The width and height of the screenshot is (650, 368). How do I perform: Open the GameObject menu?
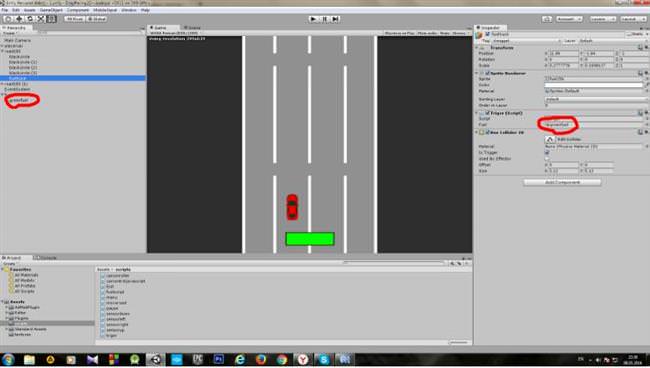51,10
